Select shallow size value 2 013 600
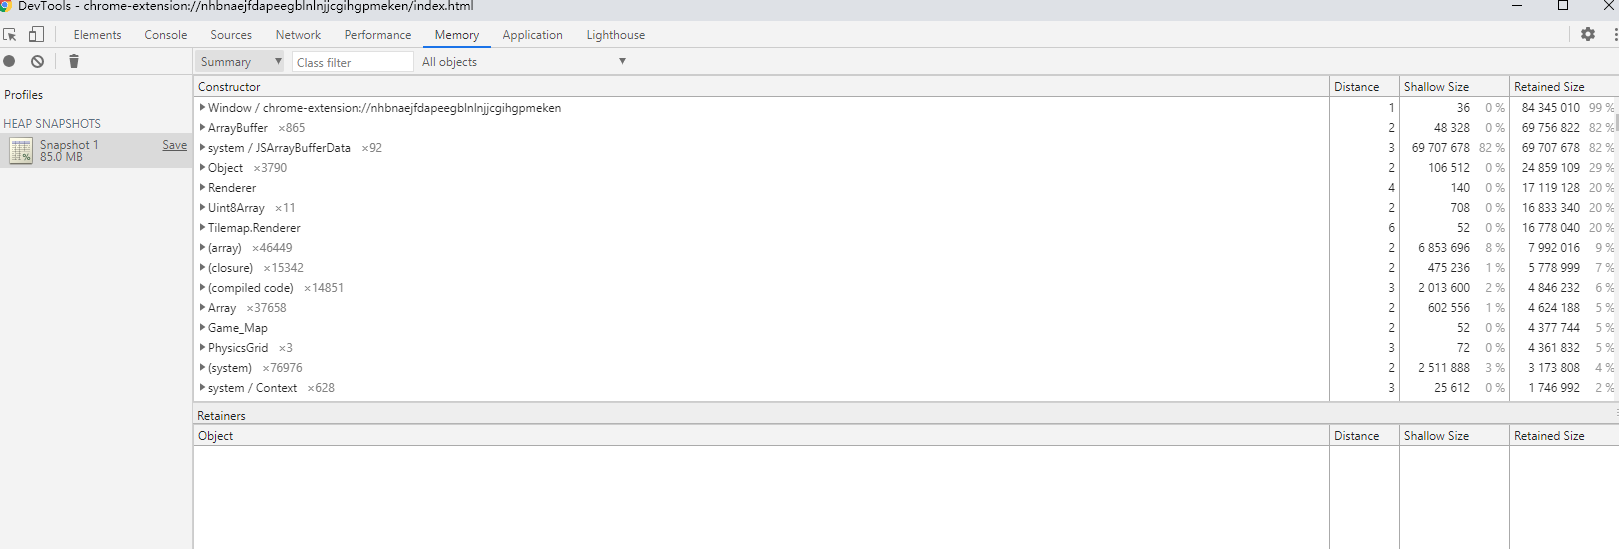 click(x=1444, y=288)
